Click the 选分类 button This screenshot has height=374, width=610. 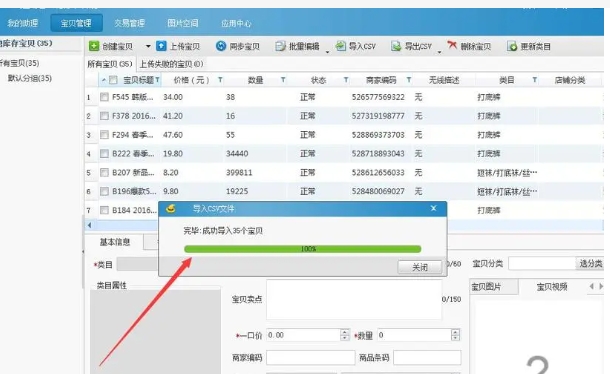[x=590, y=263]
